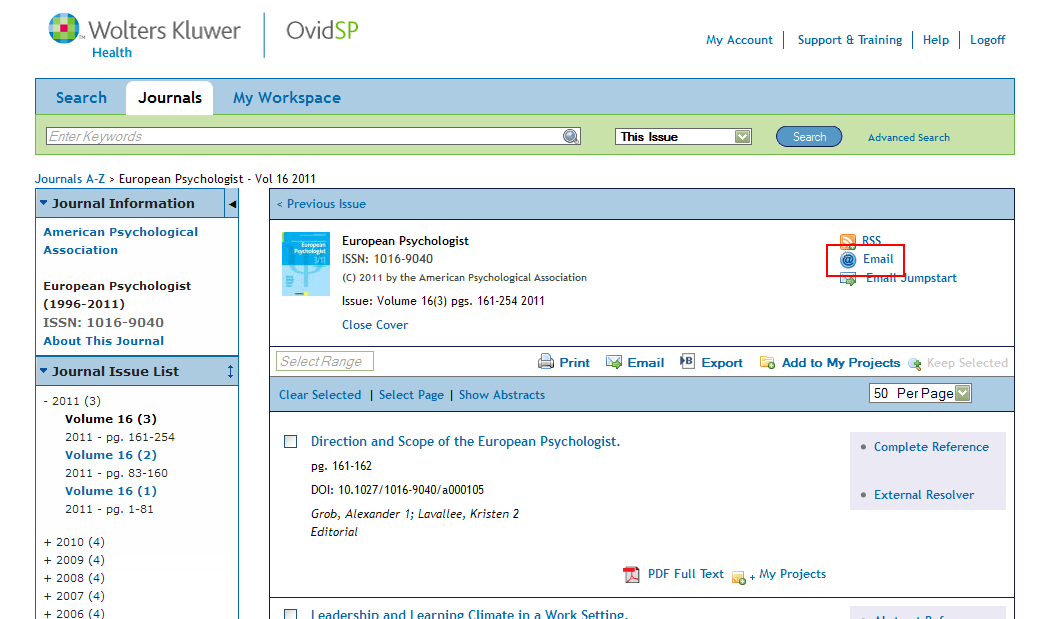Click the DOI 10.1027/1016-9040/a000105 text
The height and width of the screenshot is (619, 1050).
(x=397, y=490)
